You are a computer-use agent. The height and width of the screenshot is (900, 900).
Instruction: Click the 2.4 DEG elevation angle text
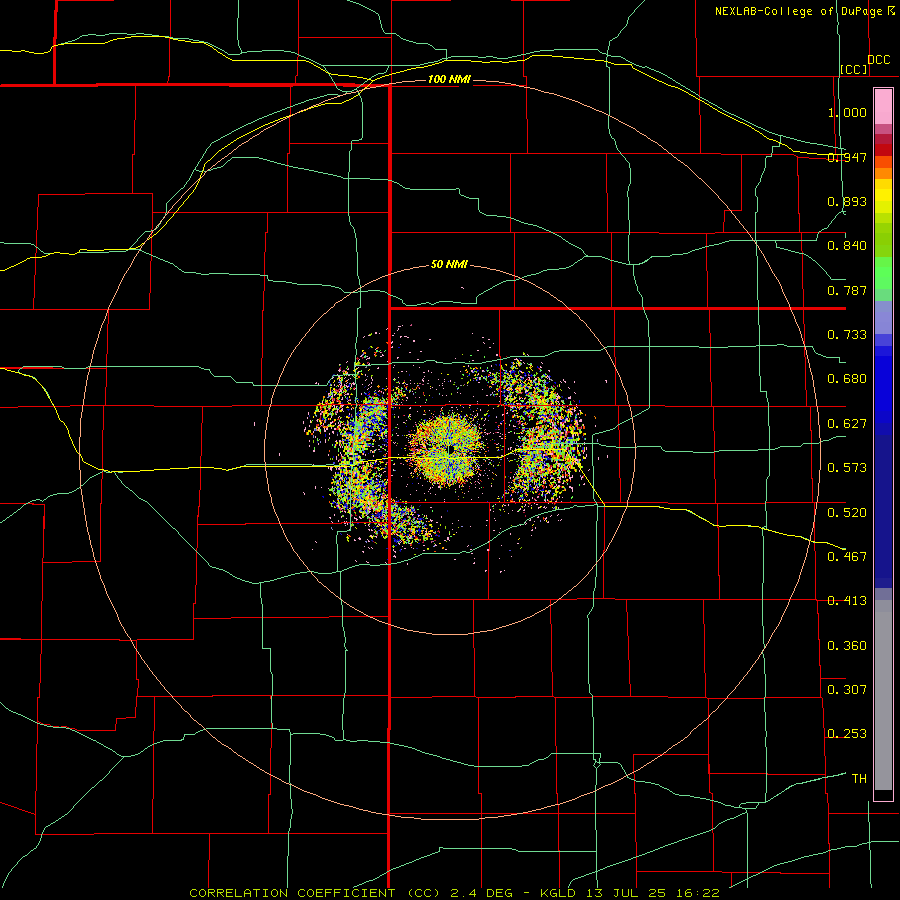[x=481, y=893]
